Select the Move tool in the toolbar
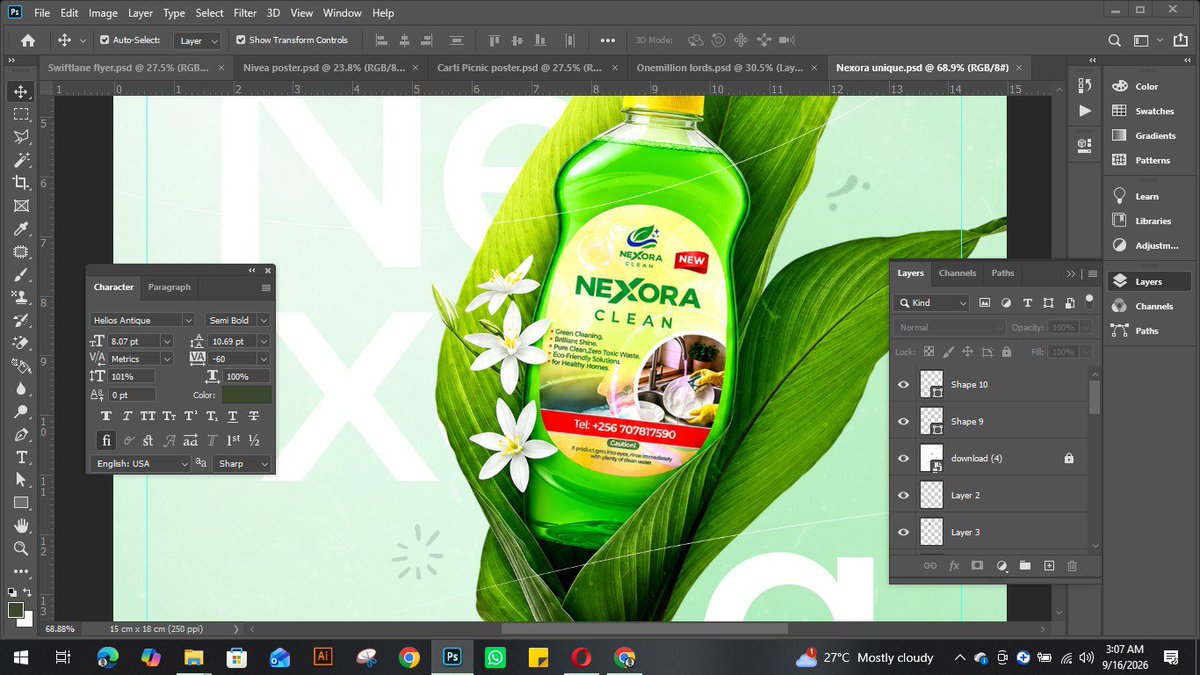The width and height of the screenshot is (1200, 675). (x=20, y=91)
